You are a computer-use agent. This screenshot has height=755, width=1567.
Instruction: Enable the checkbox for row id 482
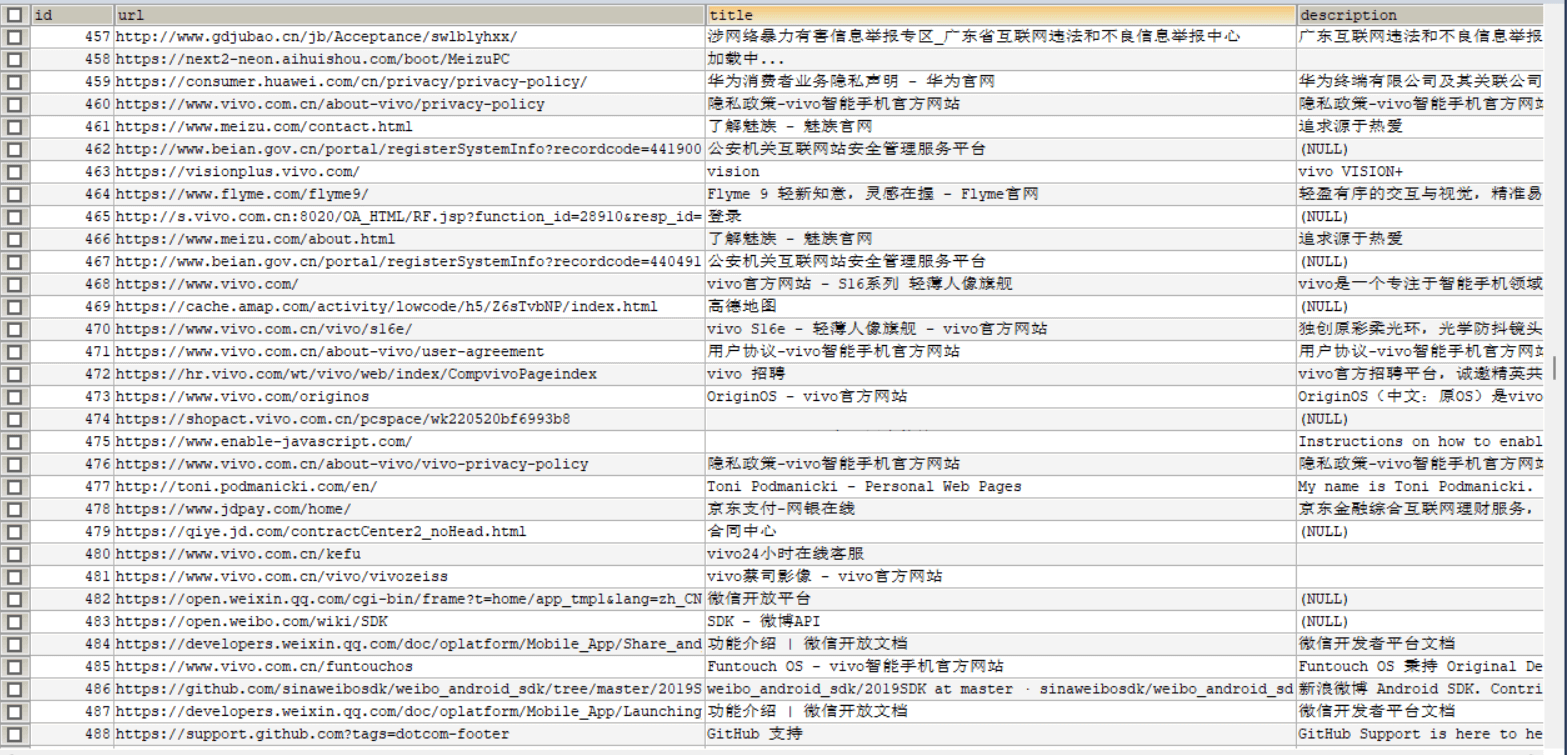[x=14, y=599]
